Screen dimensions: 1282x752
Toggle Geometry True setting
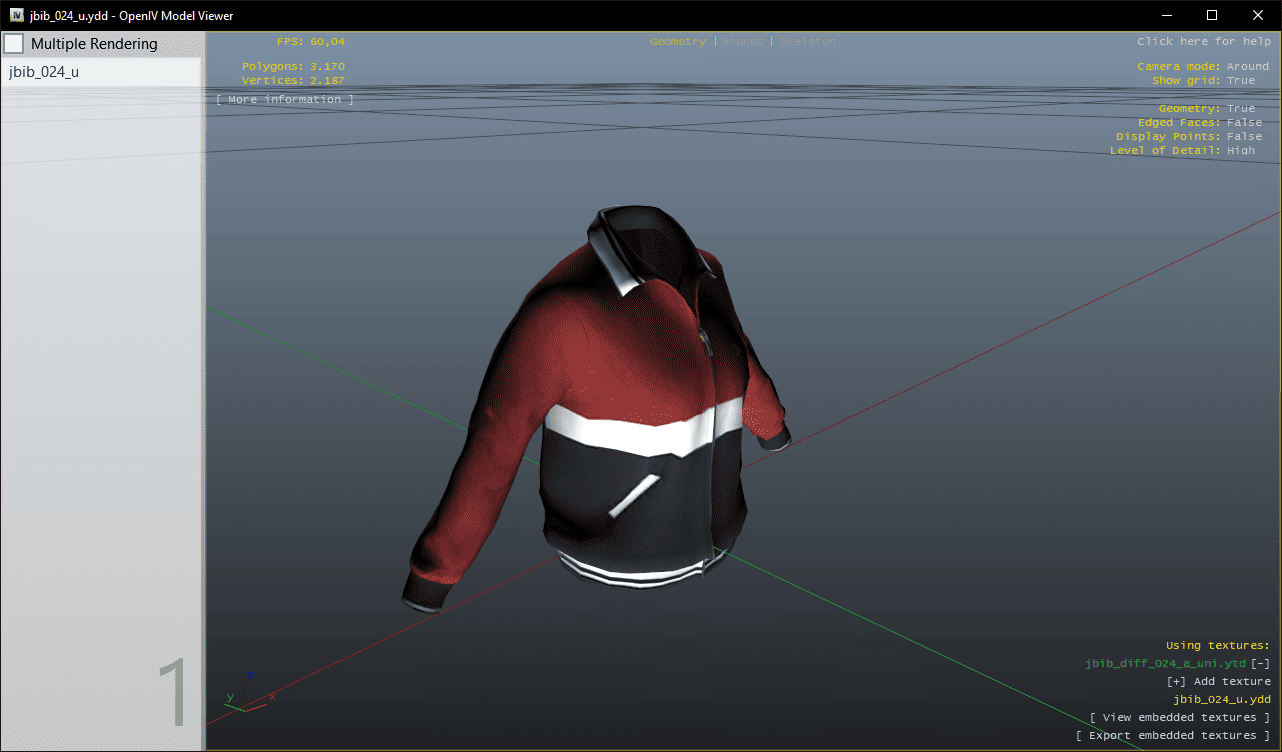pos(1240,108)
